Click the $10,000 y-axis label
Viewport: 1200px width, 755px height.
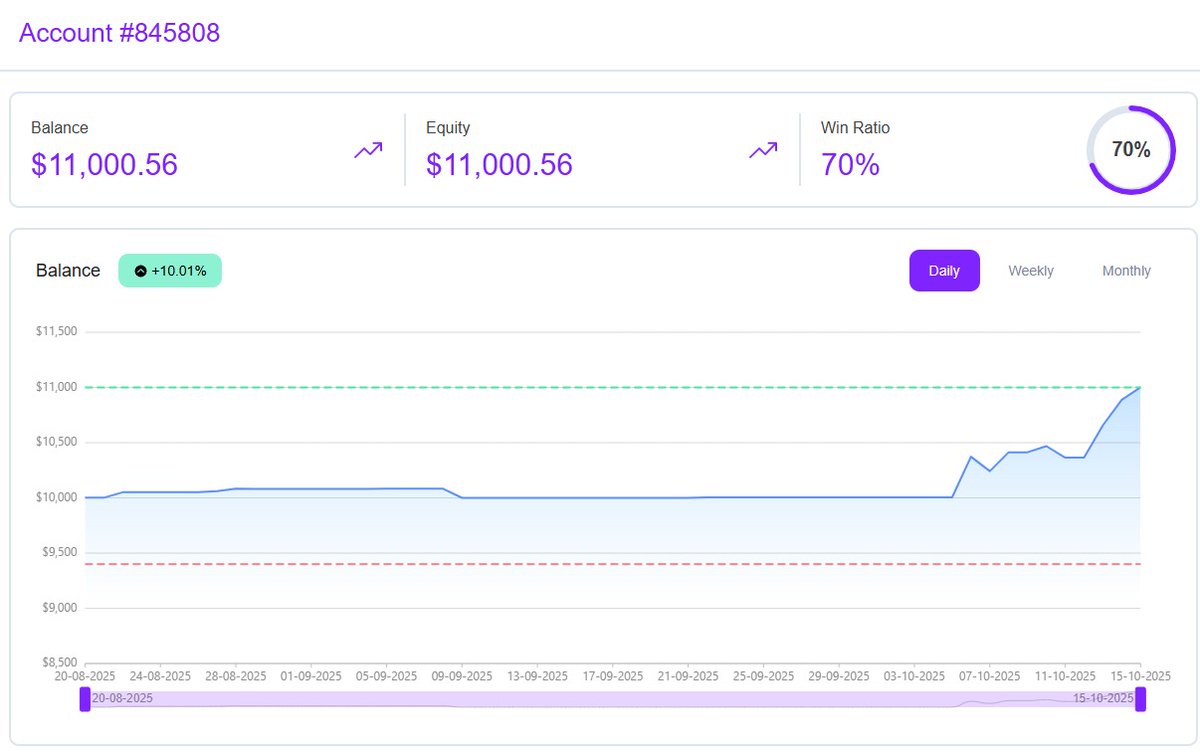coord(56,498)
